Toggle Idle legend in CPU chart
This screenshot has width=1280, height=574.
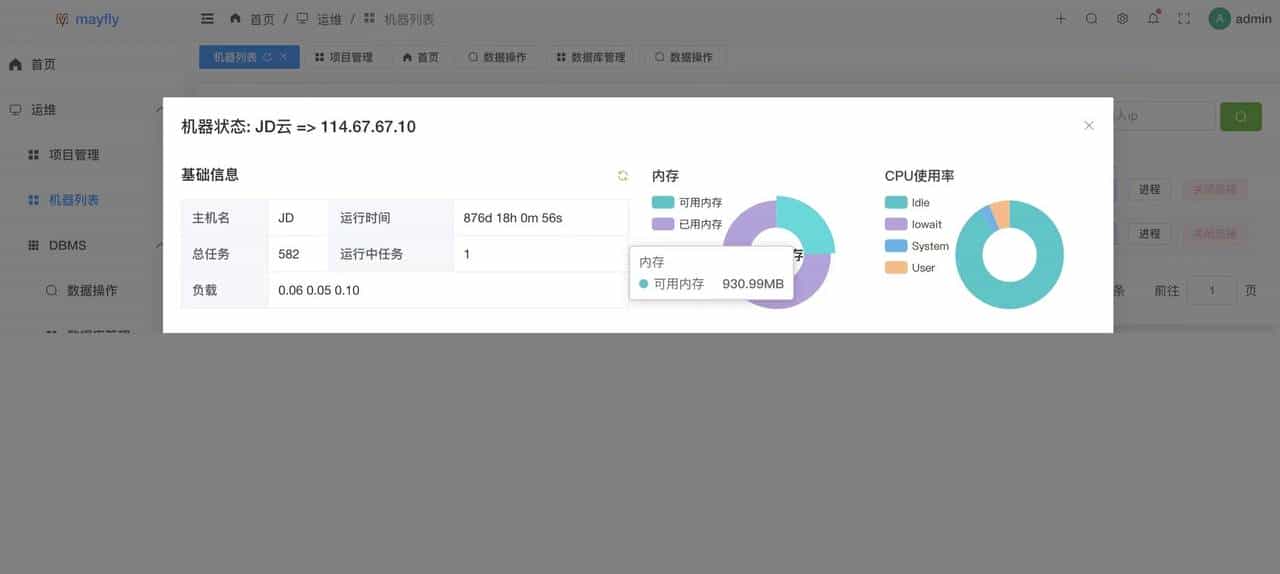click(x=907, y=202)
